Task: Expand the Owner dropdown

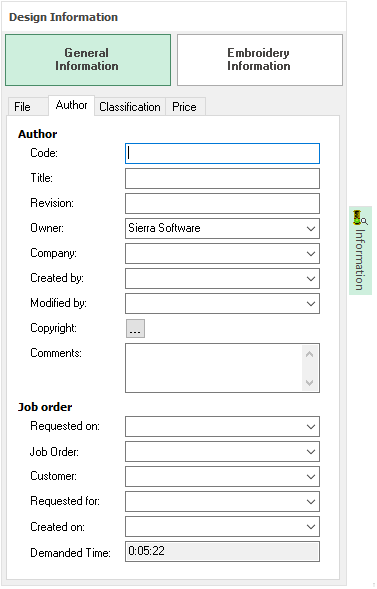Action: coord(311,229)
